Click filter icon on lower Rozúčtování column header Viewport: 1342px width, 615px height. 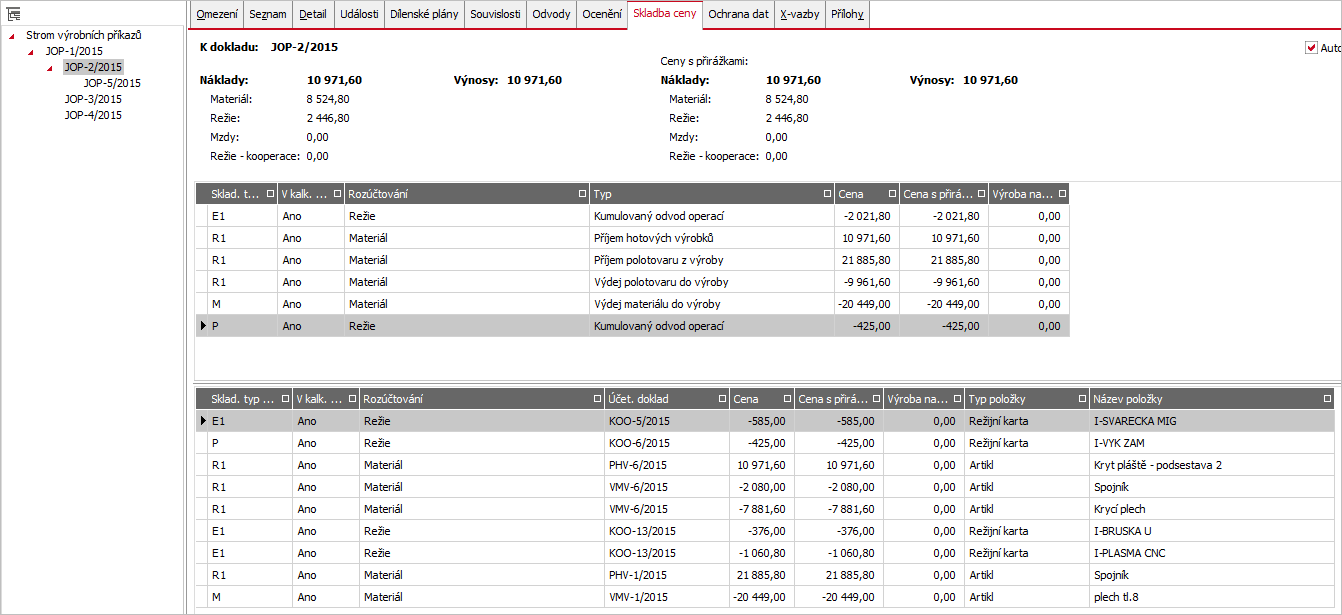597,399
